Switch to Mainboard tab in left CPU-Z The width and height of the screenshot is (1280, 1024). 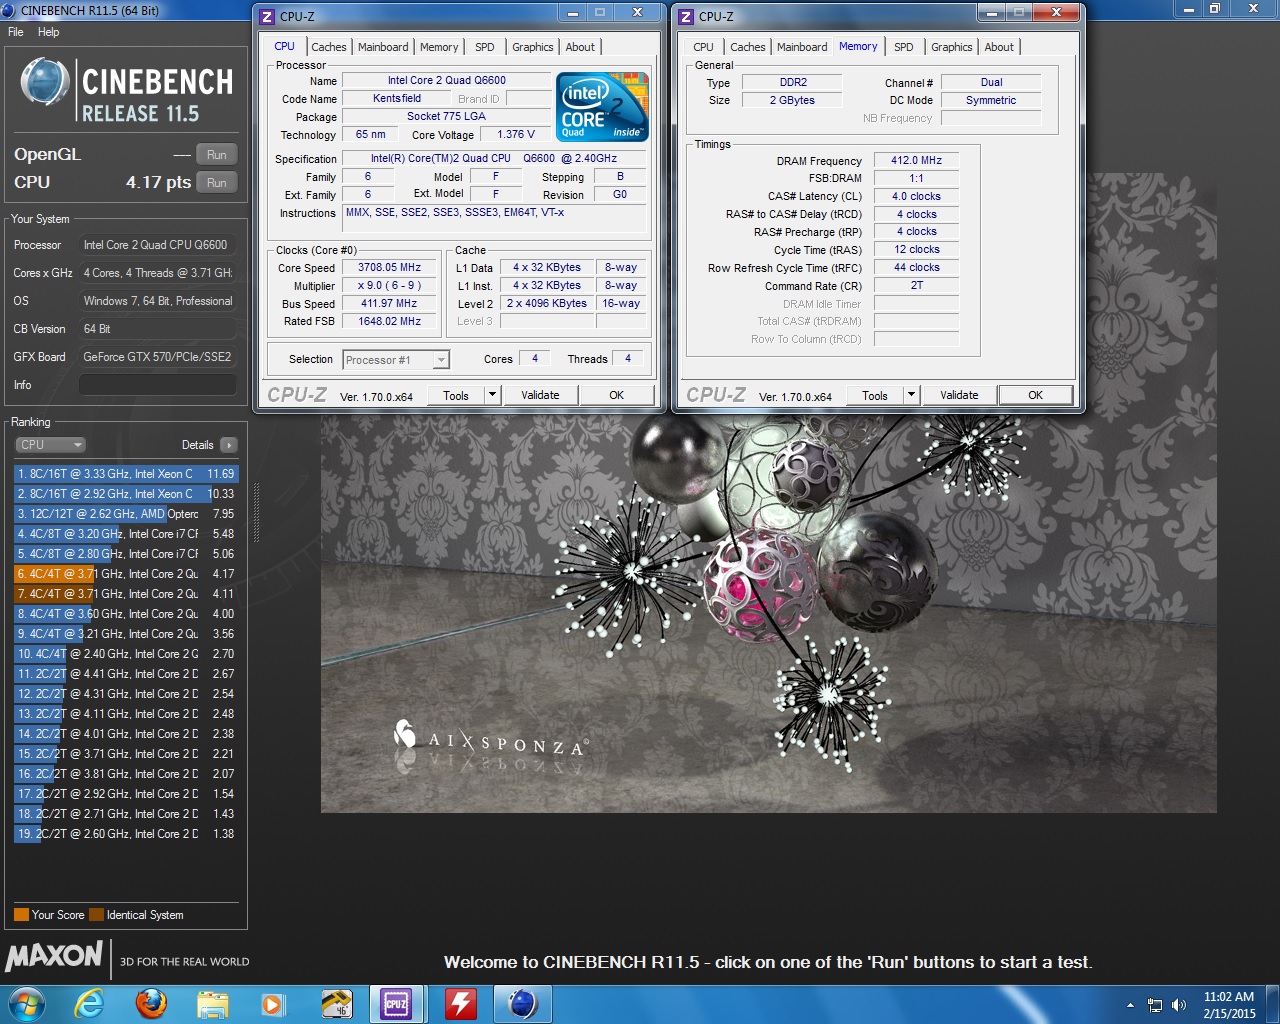tap(383, 47)
